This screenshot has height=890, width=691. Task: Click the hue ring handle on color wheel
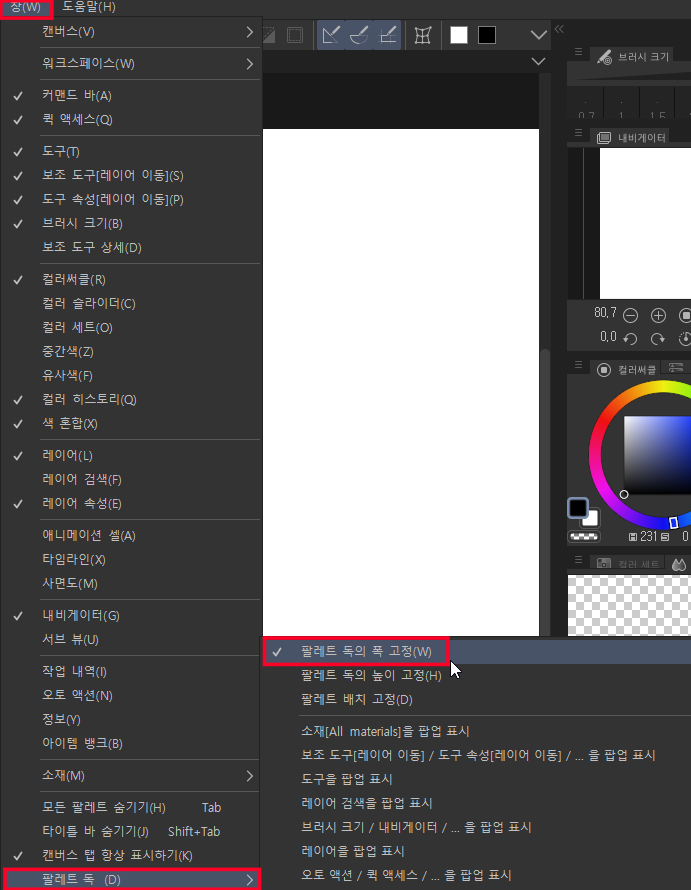click(x=673, y=522)
